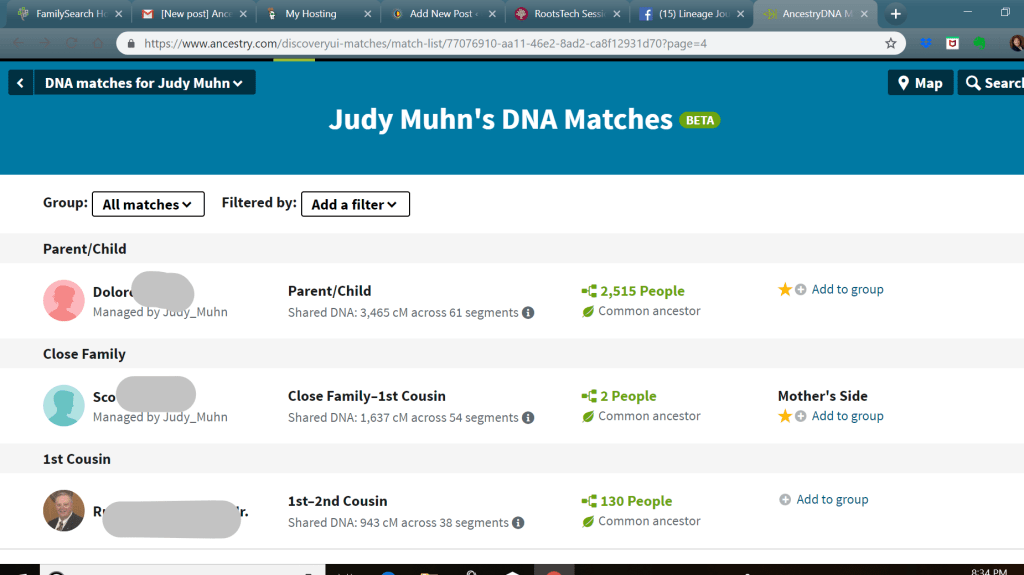Click the info icon beside 943 cM shared DNA

[x=517, y=523]
